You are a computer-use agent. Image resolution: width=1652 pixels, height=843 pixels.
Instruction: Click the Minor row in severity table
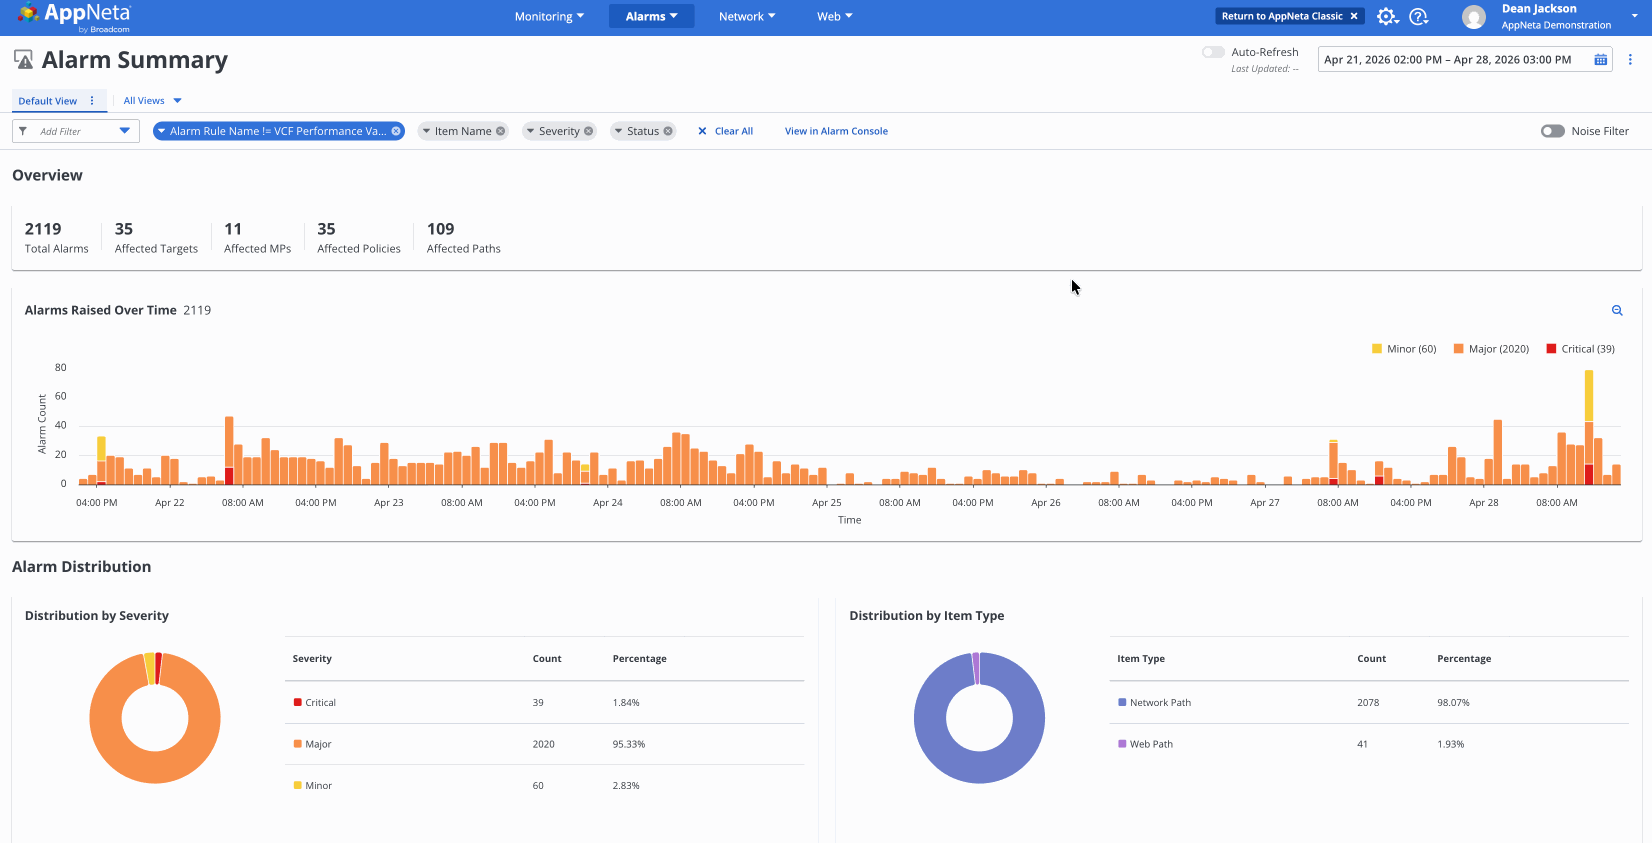[x=544, y=785]
